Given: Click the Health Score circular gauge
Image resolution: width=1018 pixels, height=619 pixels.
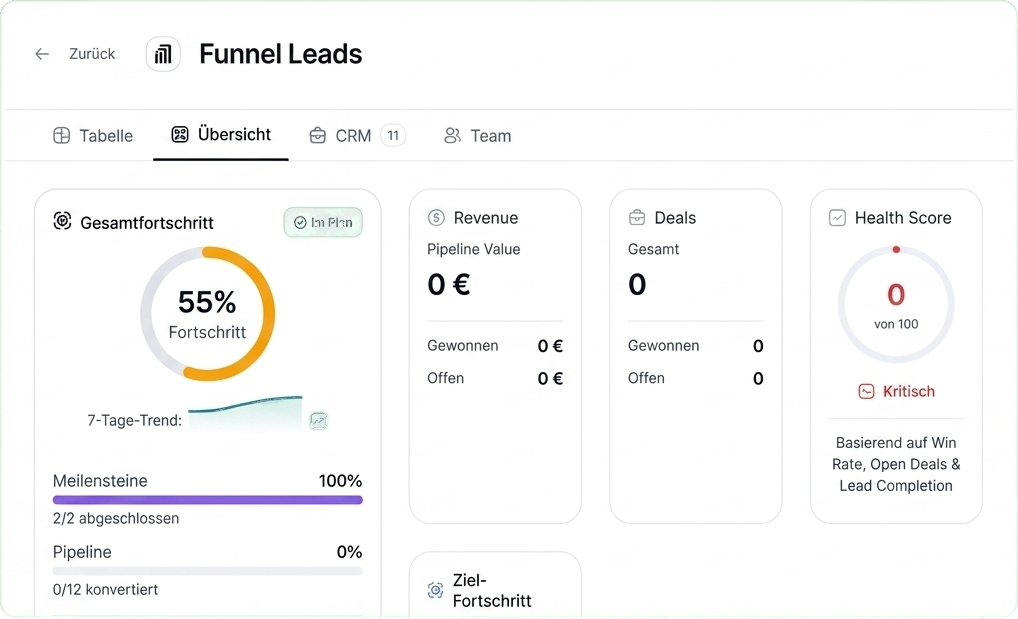Looking at the screenshot, I should click(896, 304).
